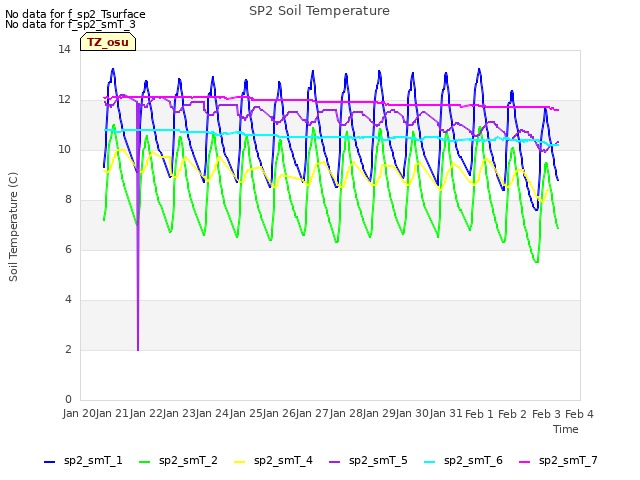Click the Soil Temperature (C) axis label

[13, 227]
